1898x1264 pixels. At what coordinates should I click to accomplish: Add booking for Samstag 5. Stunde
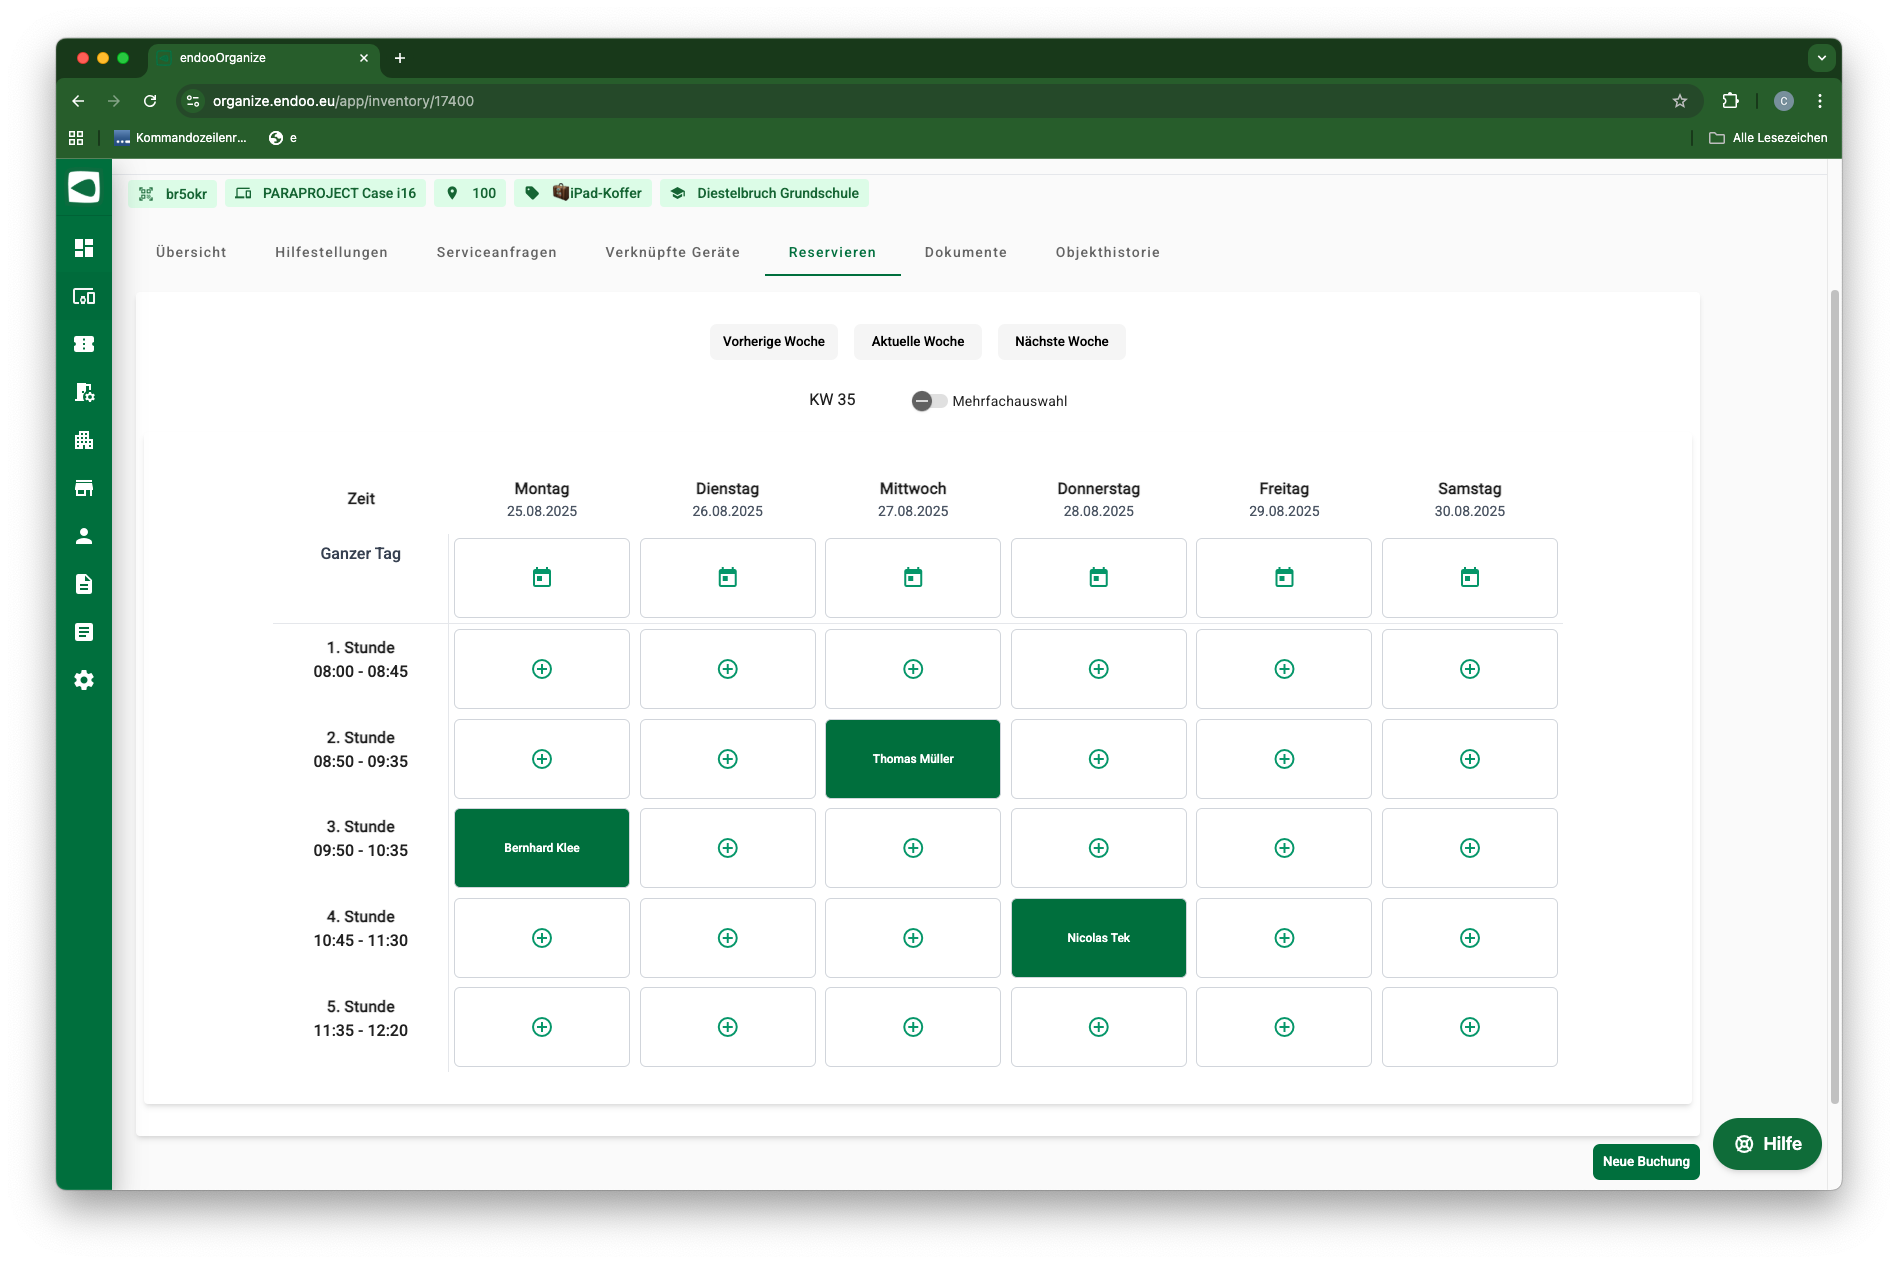pos(1469,1027)
